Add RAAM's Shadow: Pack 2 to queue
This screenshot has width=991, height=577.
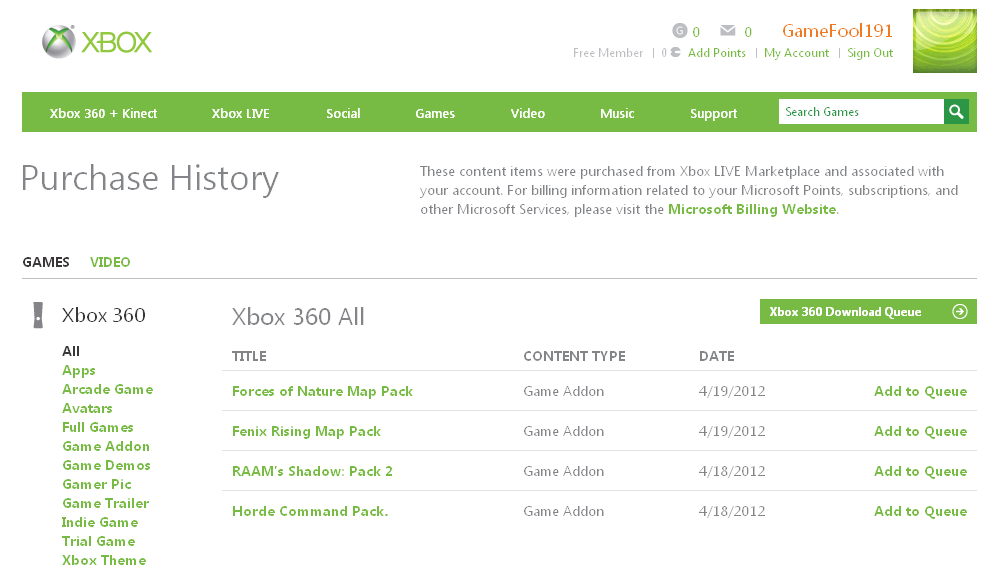tap(920, 471)
